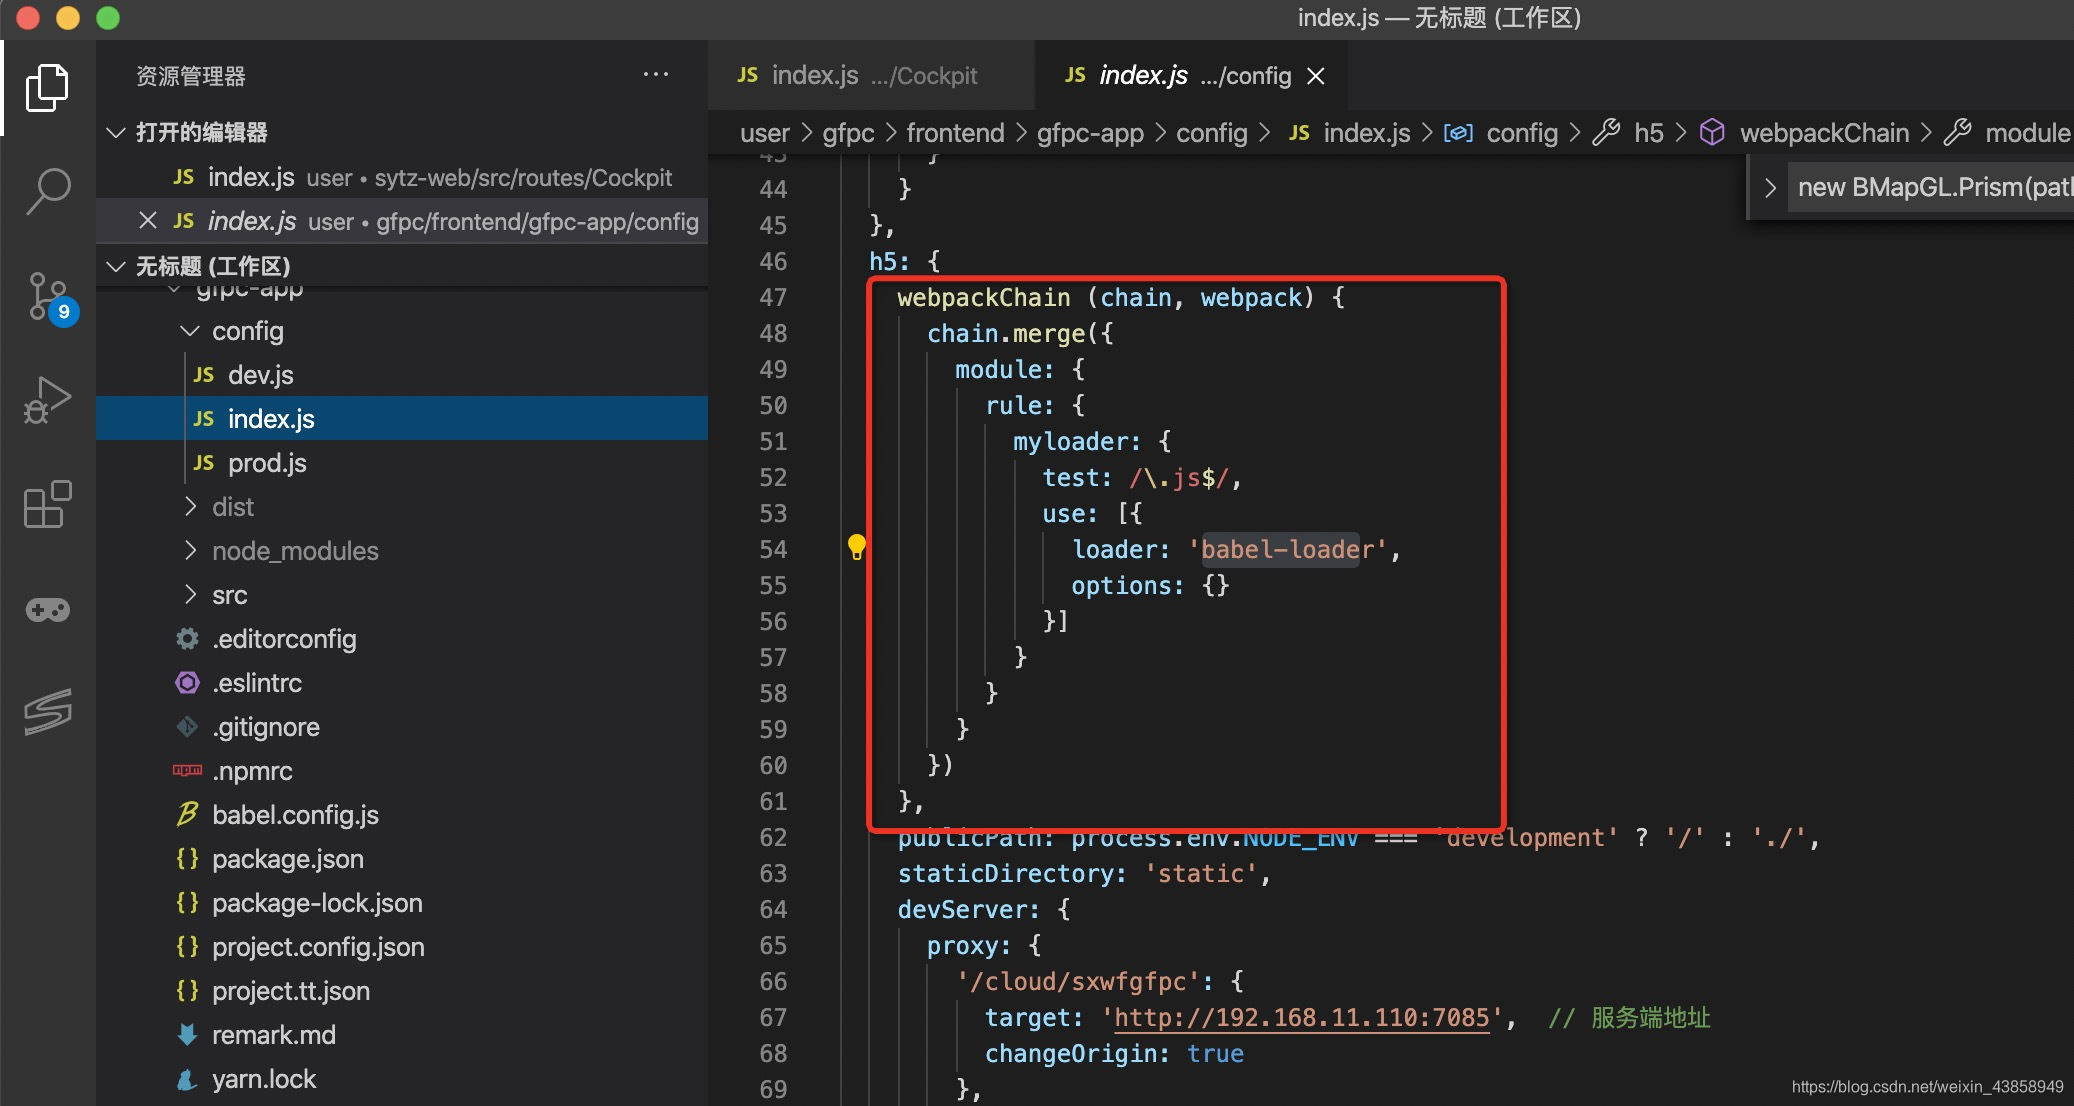Open the 192.168.11.110:7085 link in code
Image resolution: width=2074 pixels, height=1106 pixels.
click(1301, 1018)
